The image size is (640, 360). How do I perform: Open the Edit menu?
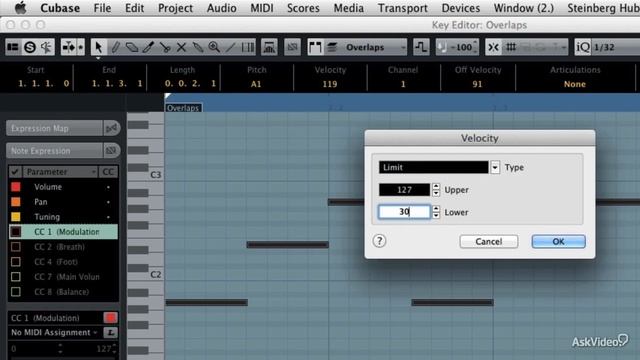[134, 8]
